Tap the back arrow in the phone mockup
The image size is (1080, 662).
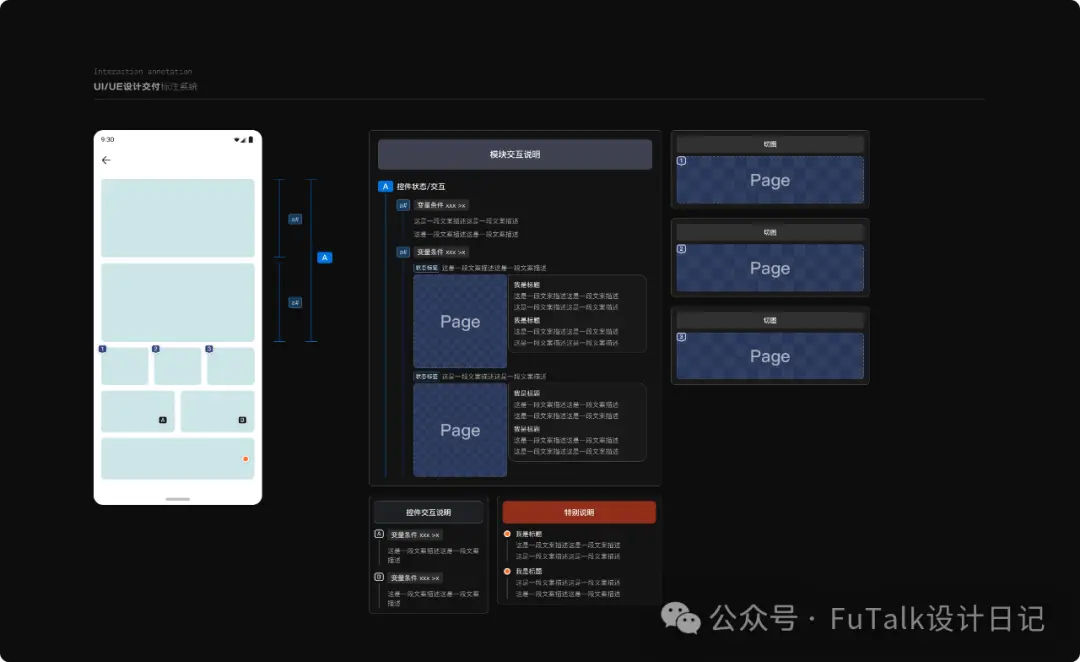106,160
